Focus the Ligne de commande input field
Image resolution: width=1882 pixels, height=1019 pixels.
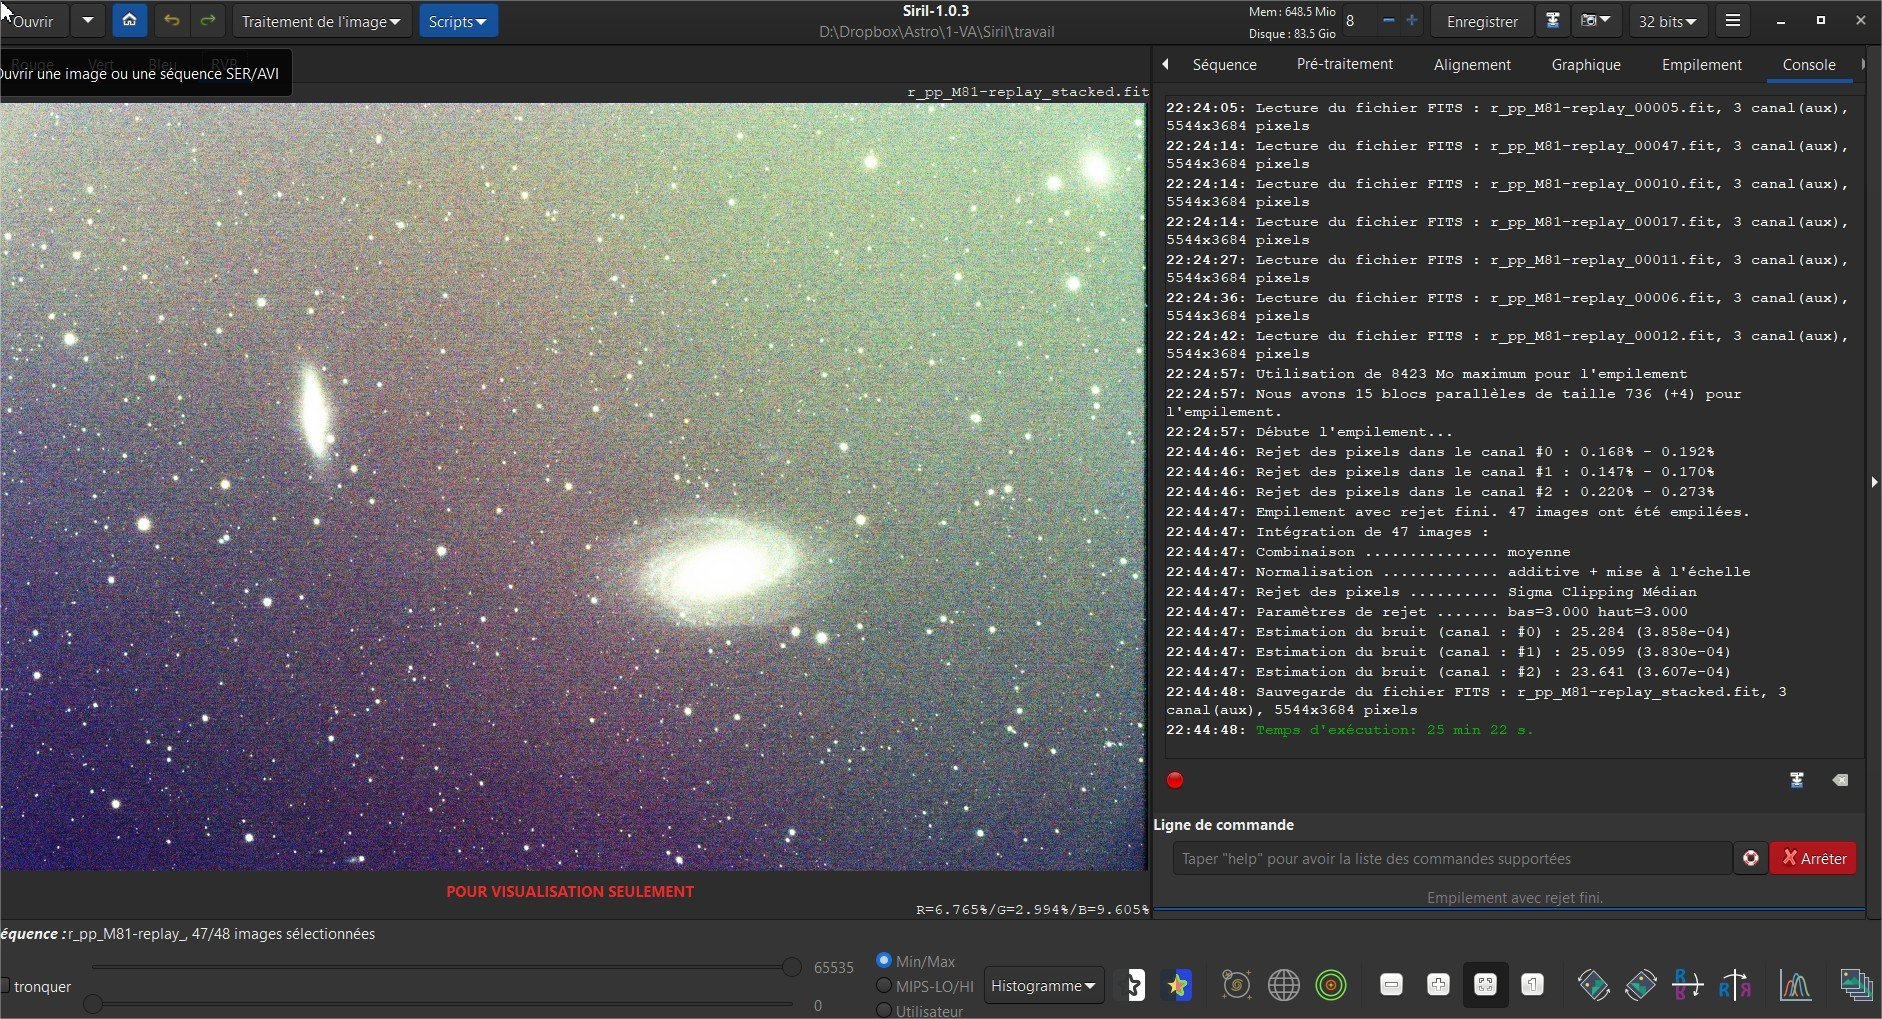pos(1452,858)
